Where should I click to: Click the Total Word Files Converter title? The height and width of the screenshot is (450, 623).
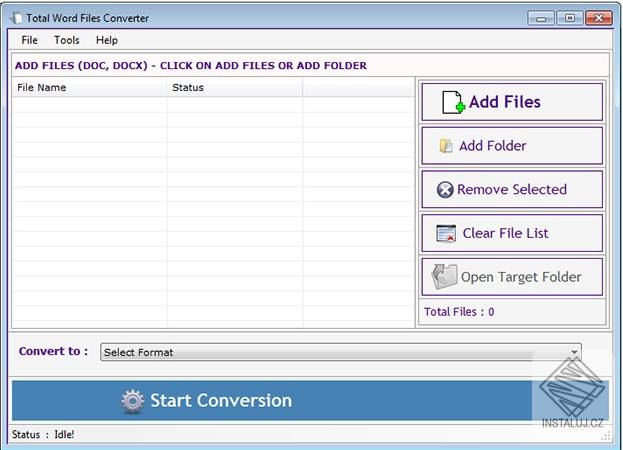pyautogui.click(x=87, y=18)
